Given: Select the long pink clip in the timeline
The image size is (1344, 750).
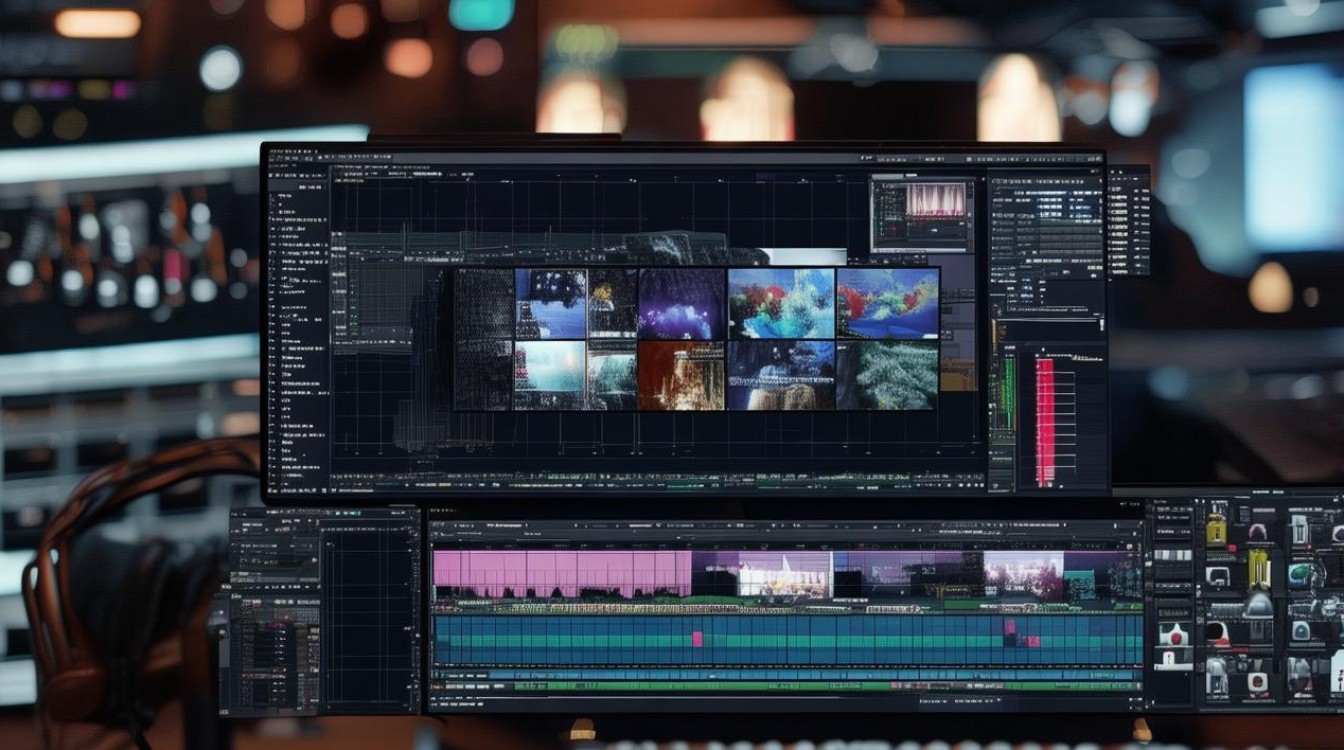Looking at the screenshot, I should [562, 574].
